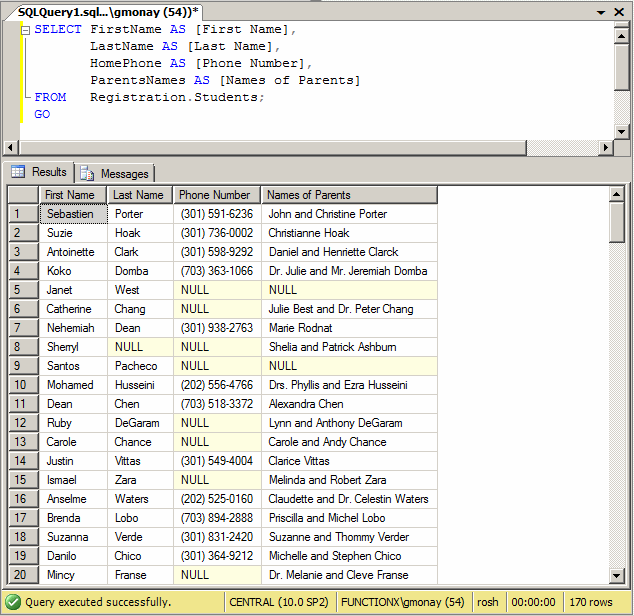Select row 1 via its row header
Viewport: 634px width, 616px height.
(23, 214)
